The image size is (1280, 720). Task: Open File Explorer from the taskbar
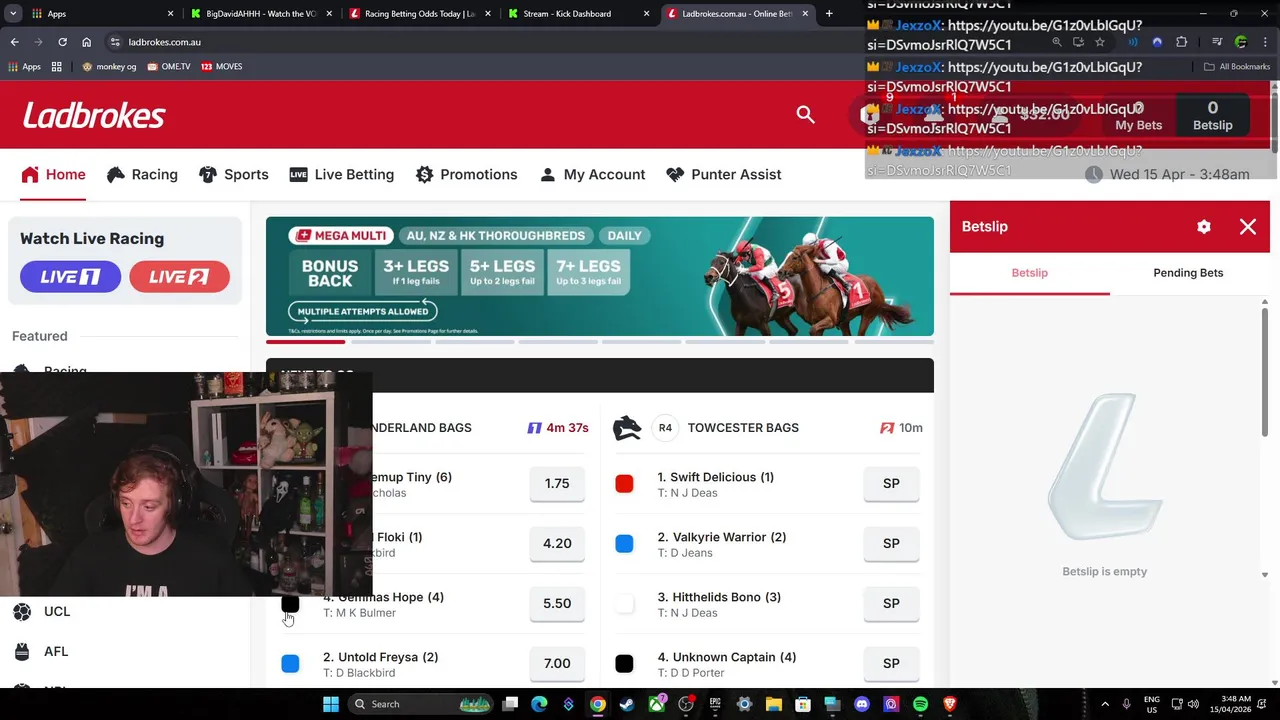click(773, 704)
